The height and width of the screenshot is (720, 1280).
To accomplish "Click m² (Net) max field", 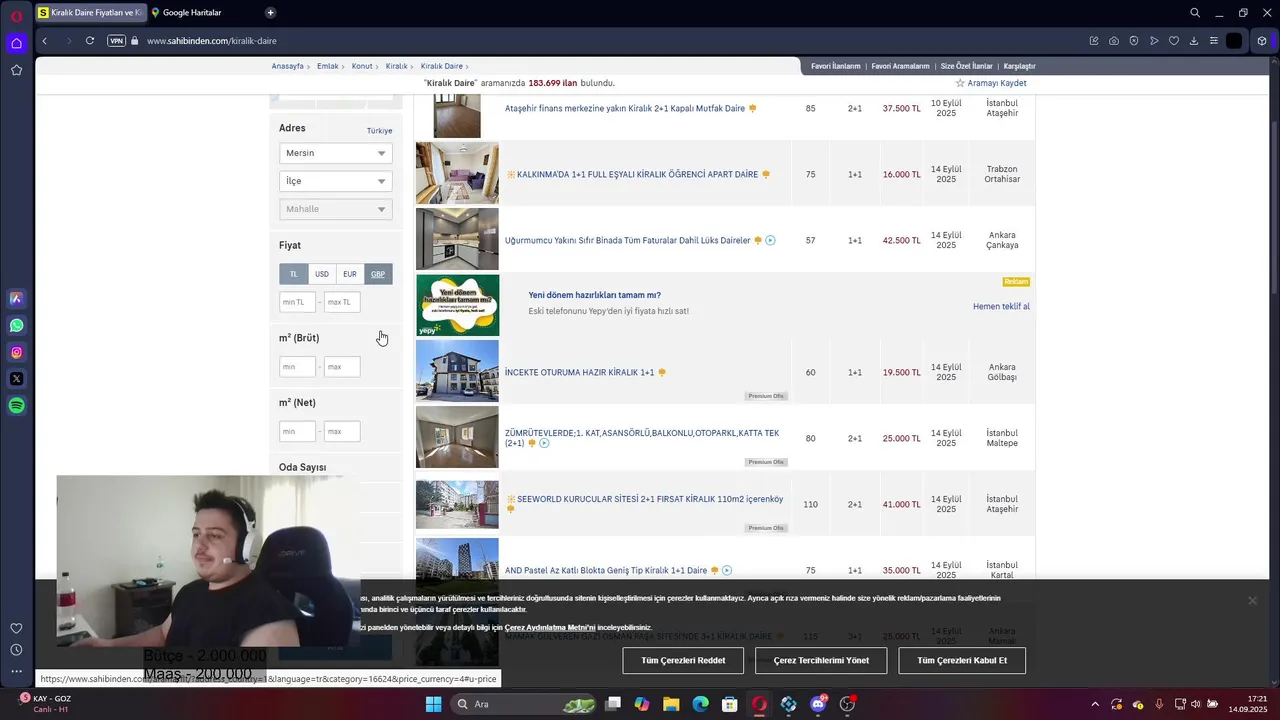I will click(x=341, y=432).
